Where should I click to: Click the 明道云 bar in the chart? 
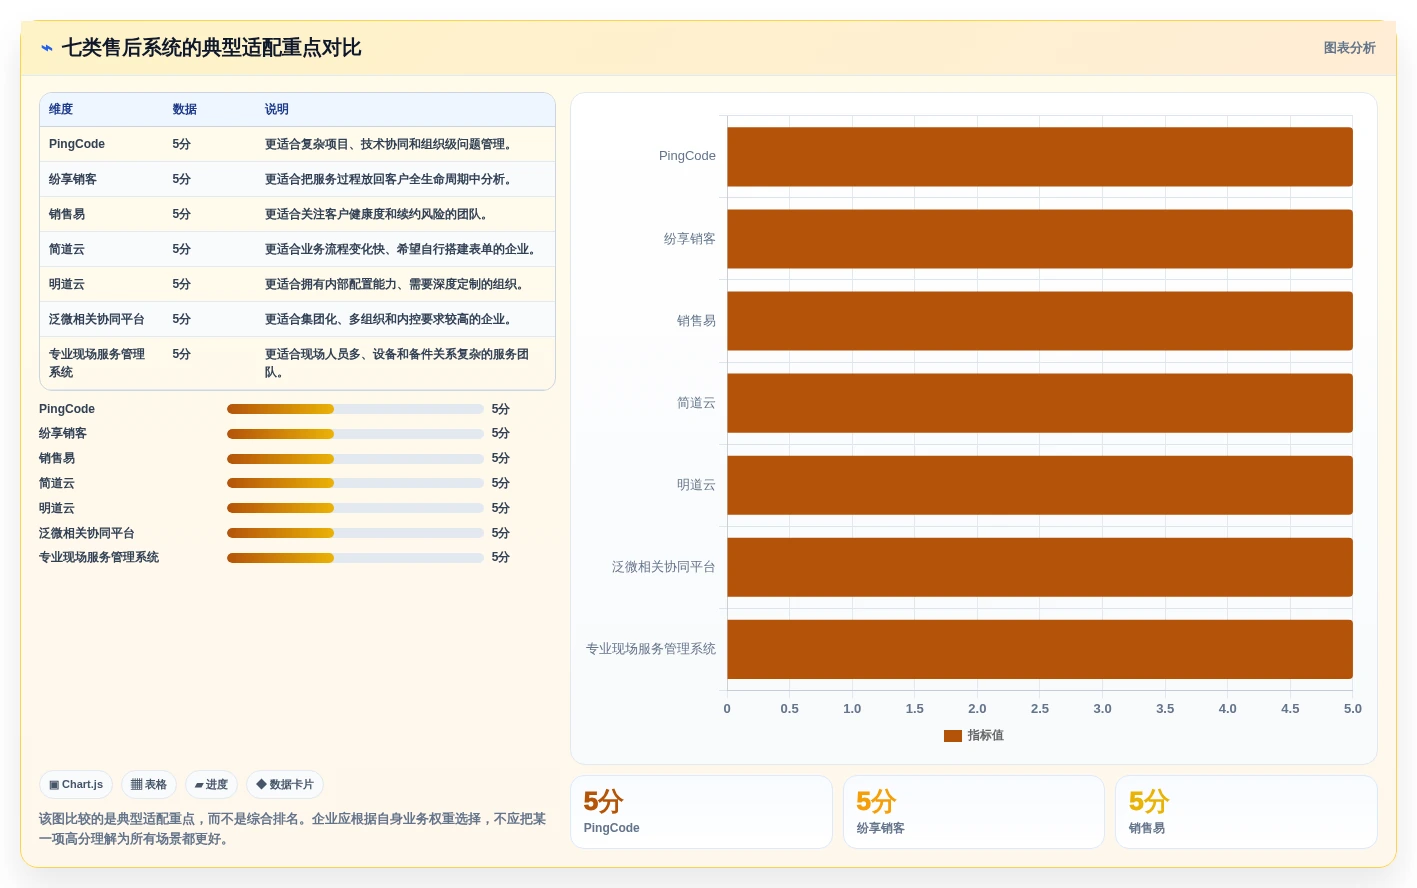point(1040,485)
